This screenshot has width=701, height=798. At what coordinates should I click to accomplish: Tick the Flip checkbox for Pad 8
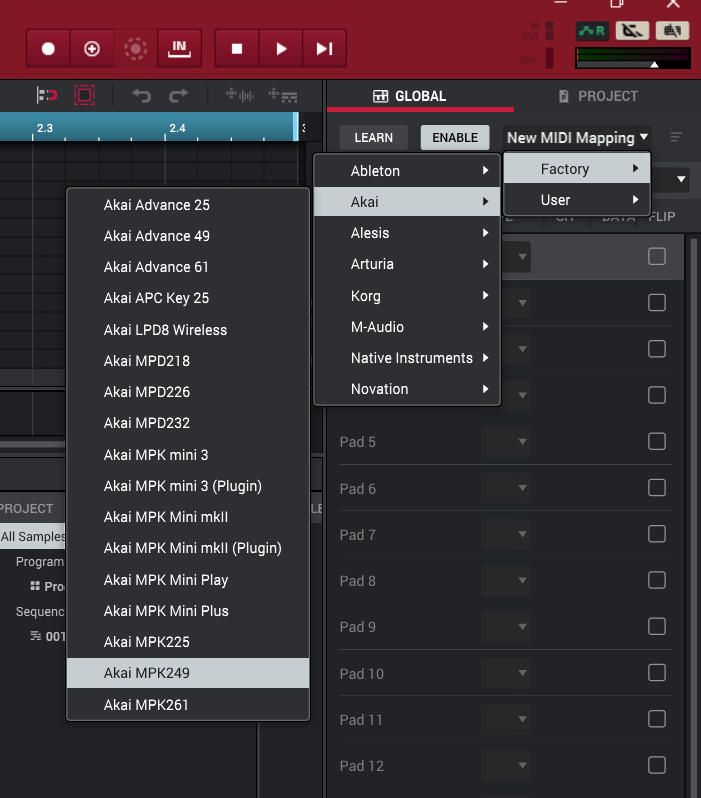click(657, 580)
